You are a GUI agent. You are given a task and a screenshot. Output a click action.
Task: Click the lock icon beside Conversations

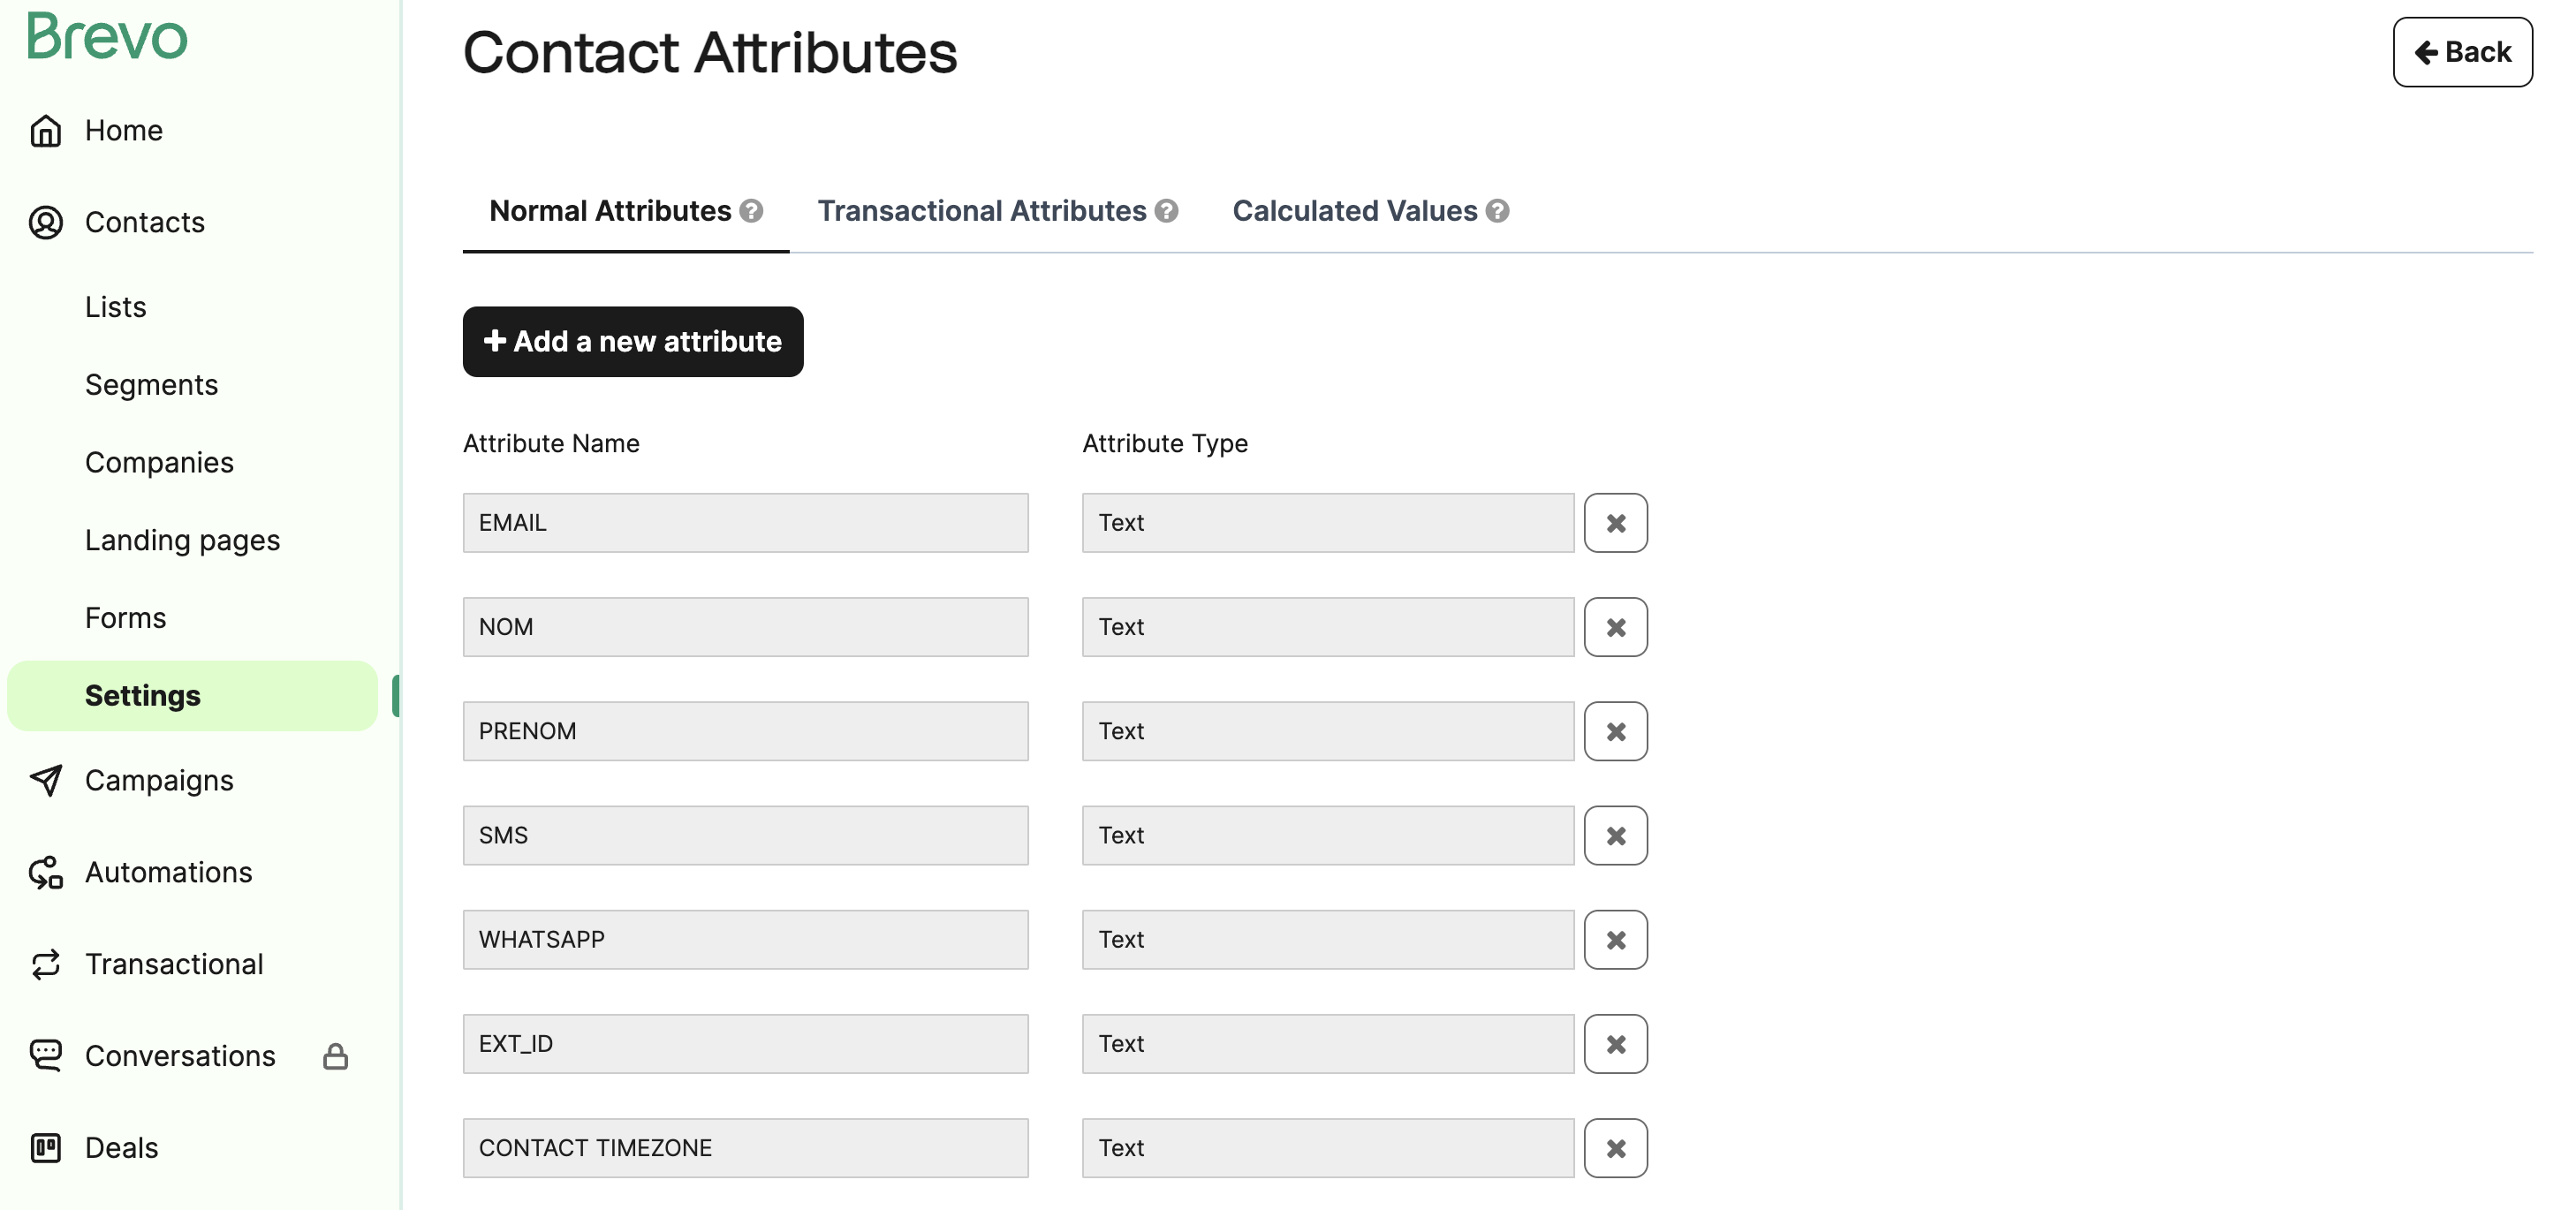coord(336,1056)
